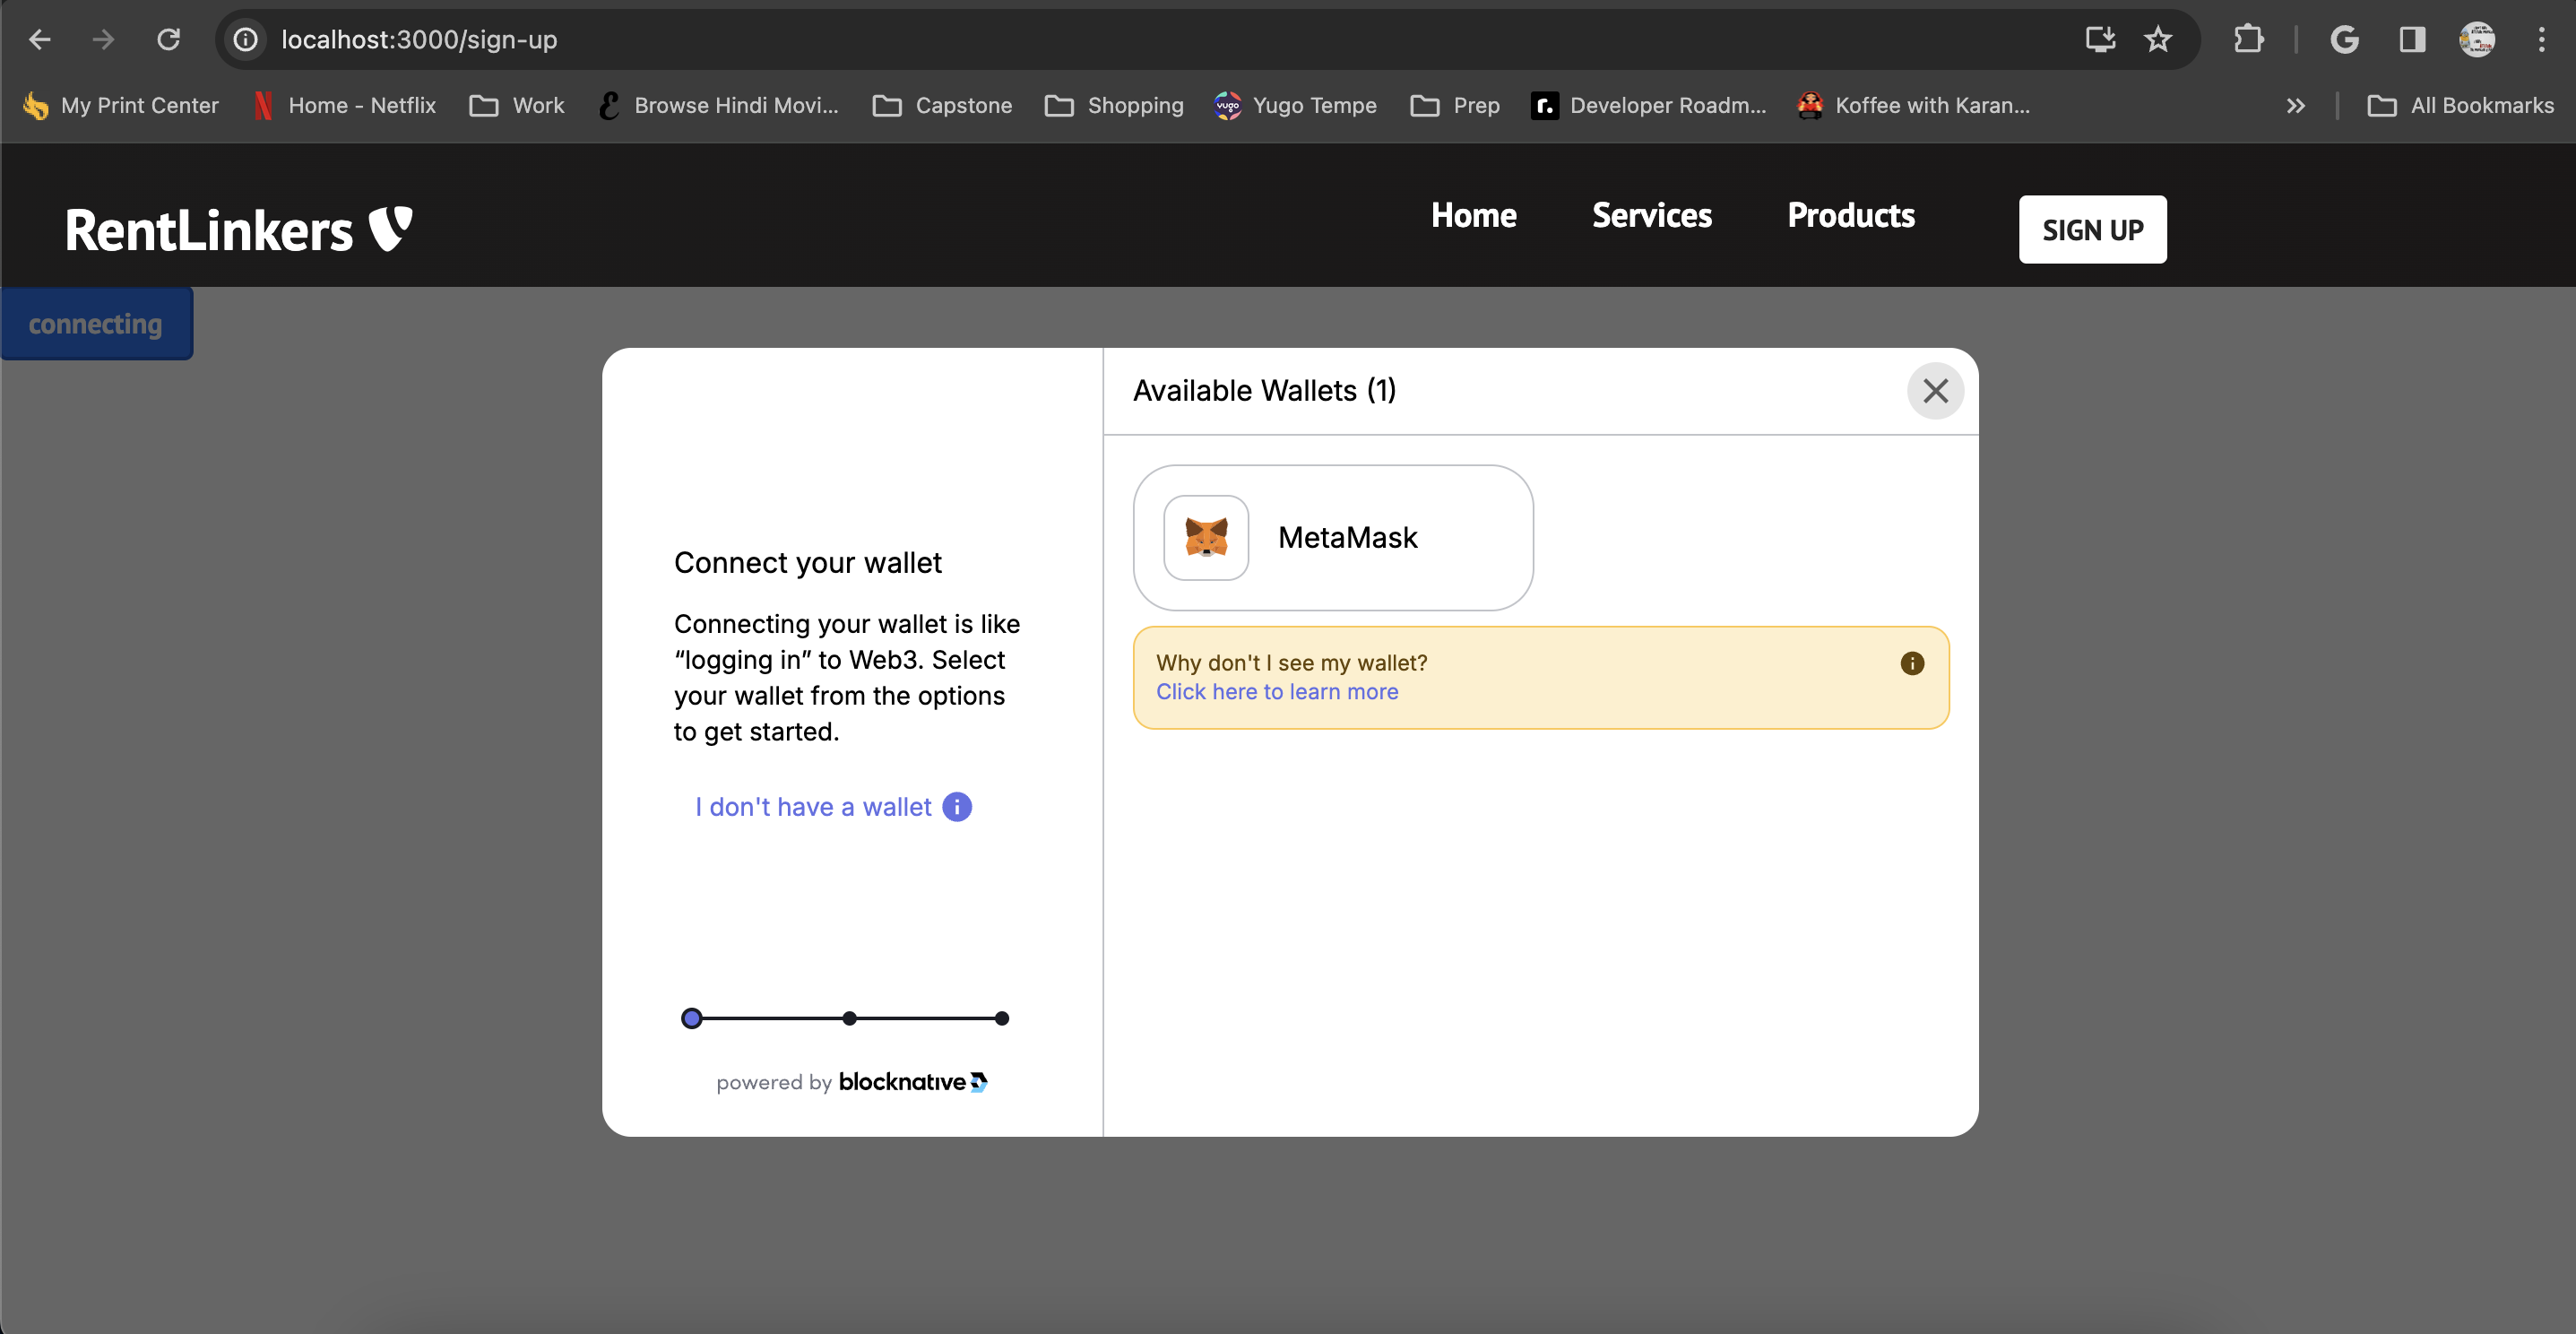Expand hidden bookmarks chevron
This screenshot has width=2576, height=1334.
point(2295,106)
